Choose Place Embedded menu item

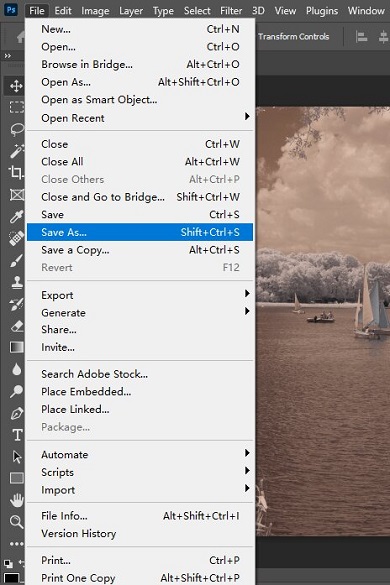pyautogui.click(x=140, y=391)
